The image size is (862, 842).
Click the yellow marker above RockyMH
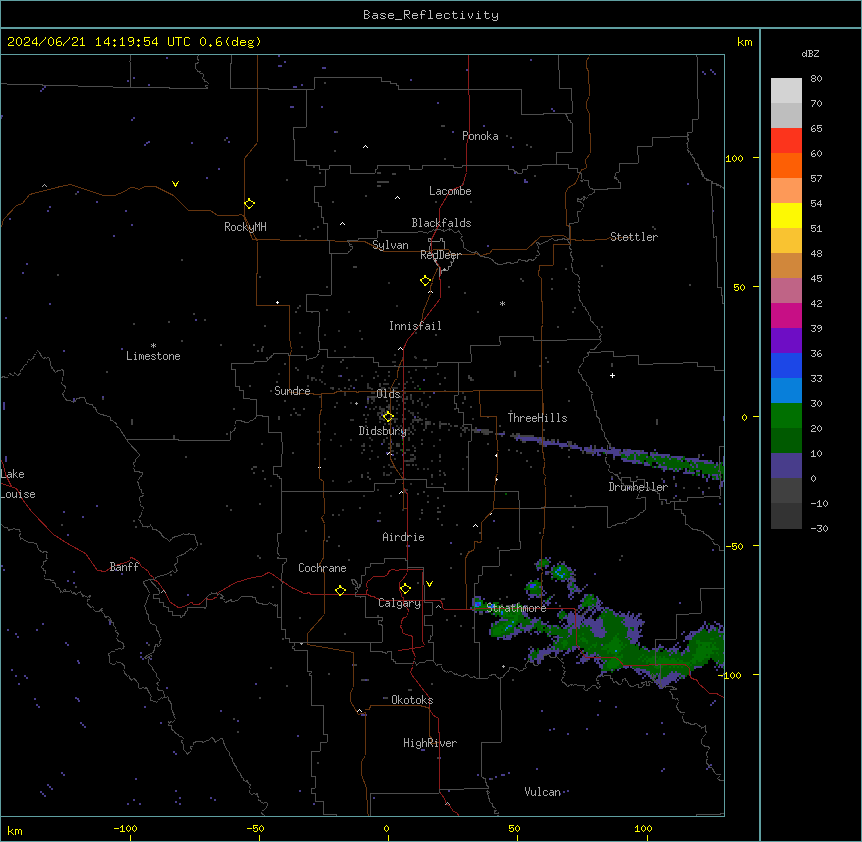249,203
